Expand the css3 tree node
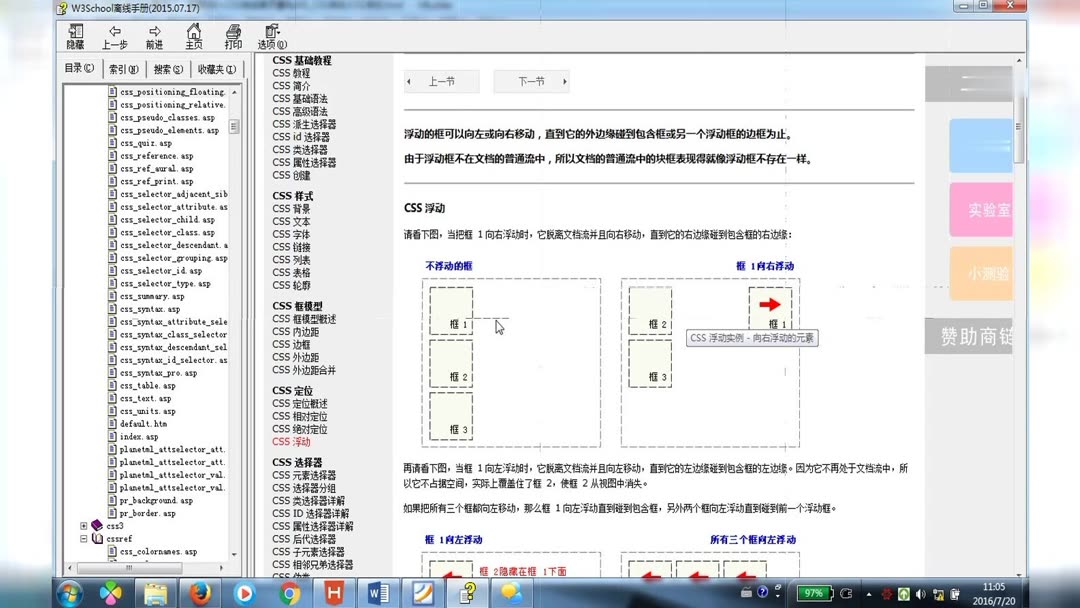This screenshot has height=608, width=1080. [85, 525]
